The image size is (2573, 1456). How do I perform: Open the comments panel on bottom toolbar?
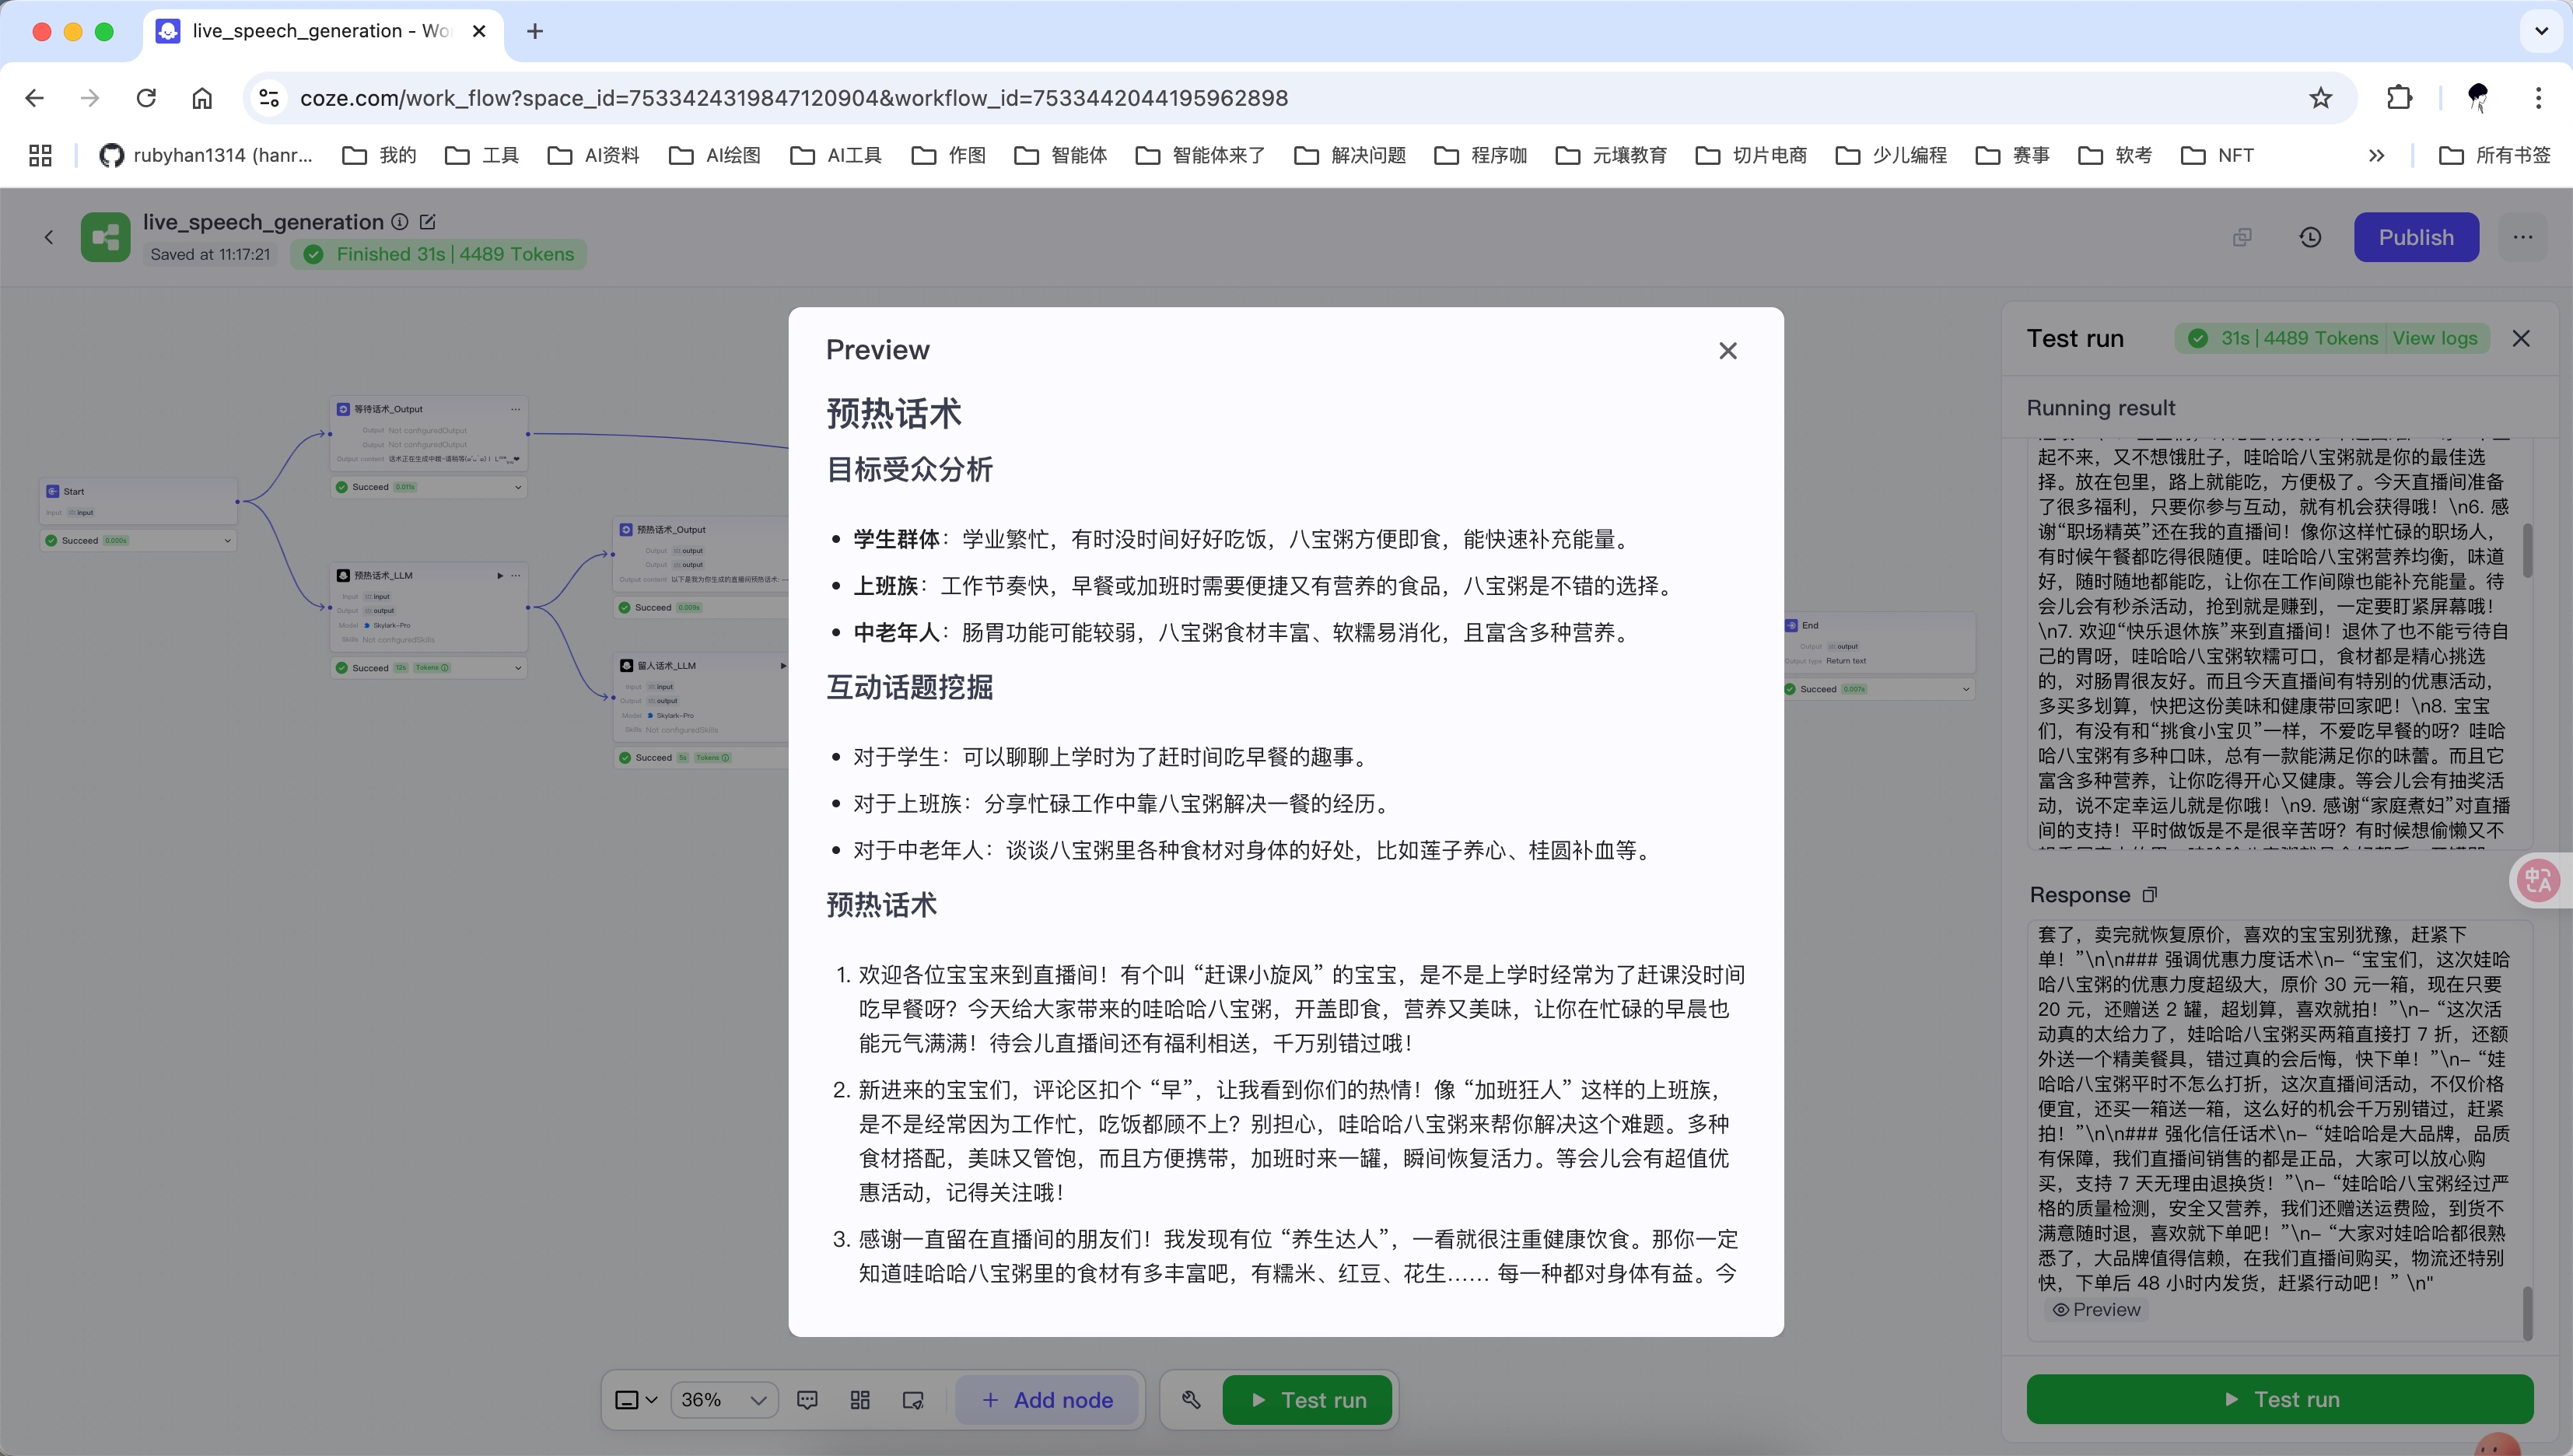[x=806, y=1399]
